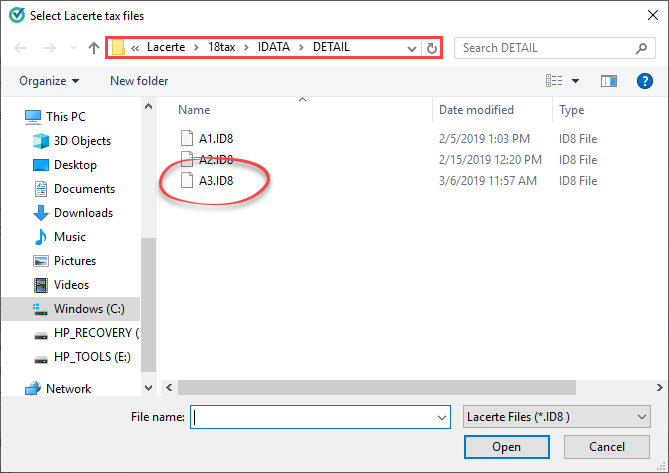Click the Cancel button

606,447
